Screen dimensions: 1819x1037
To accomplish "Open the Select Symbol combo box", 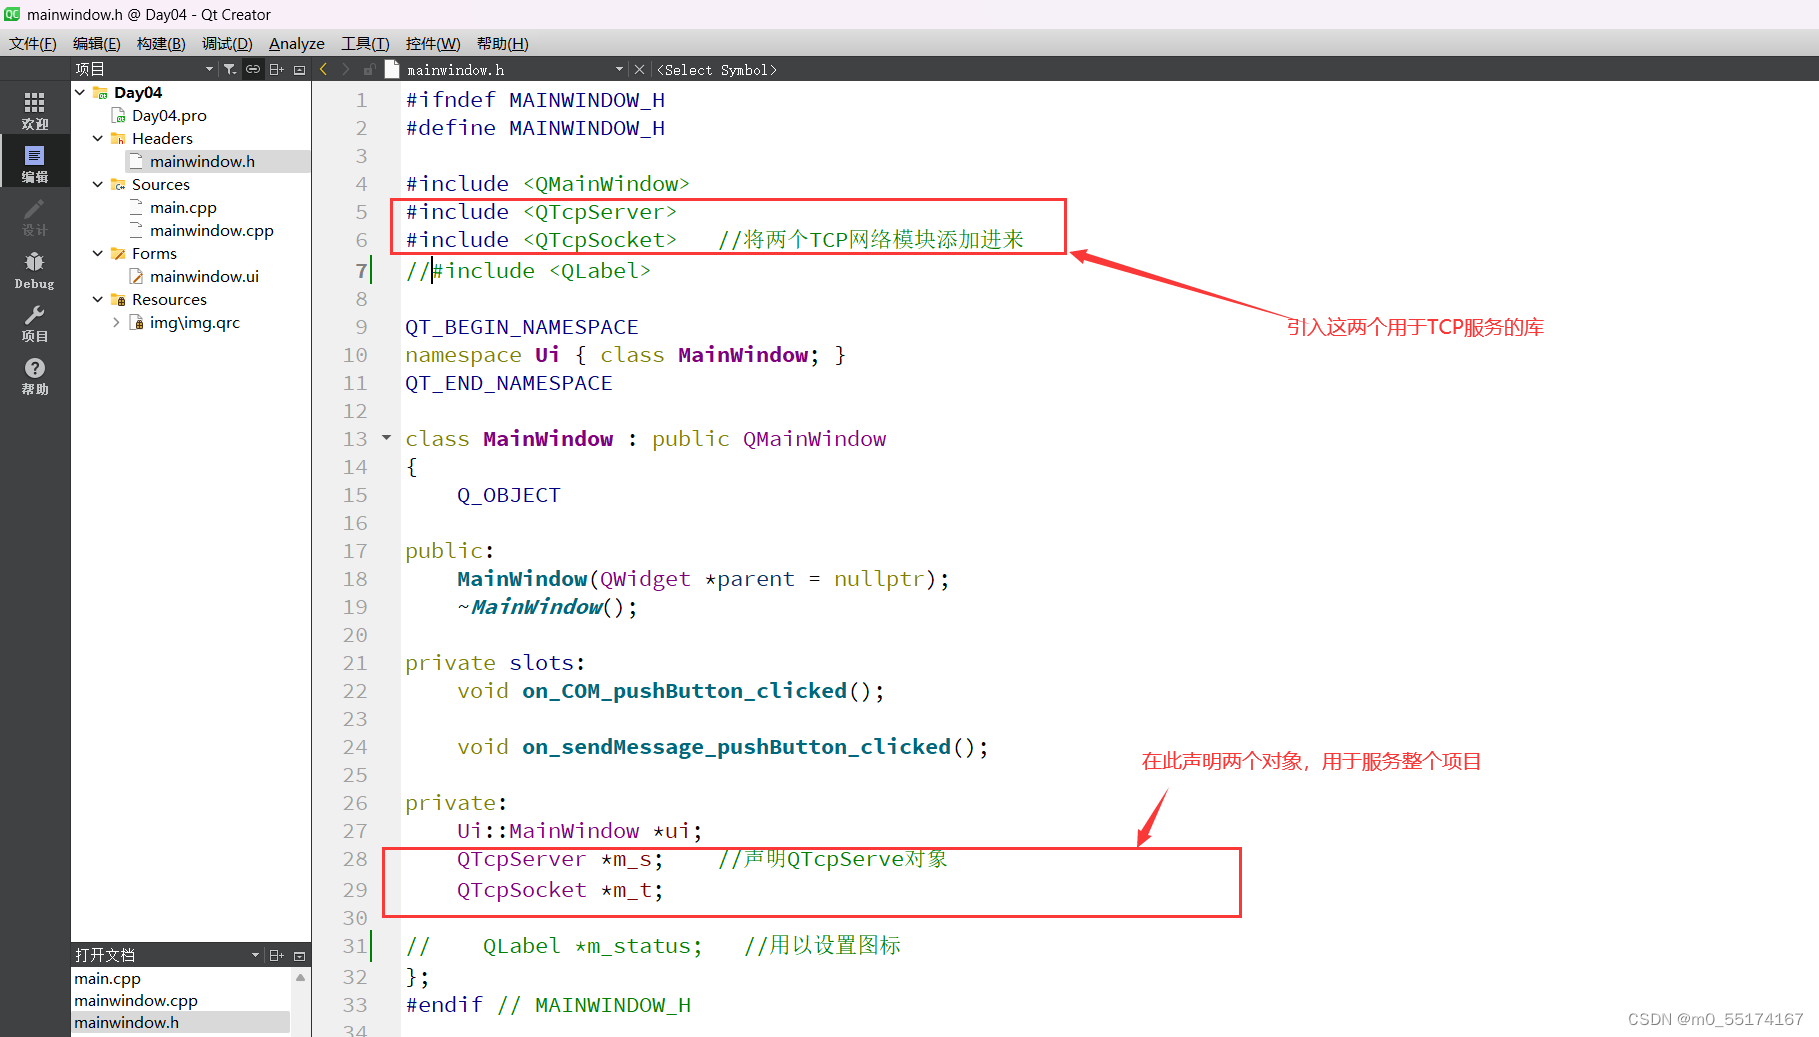I will (716, 69).
